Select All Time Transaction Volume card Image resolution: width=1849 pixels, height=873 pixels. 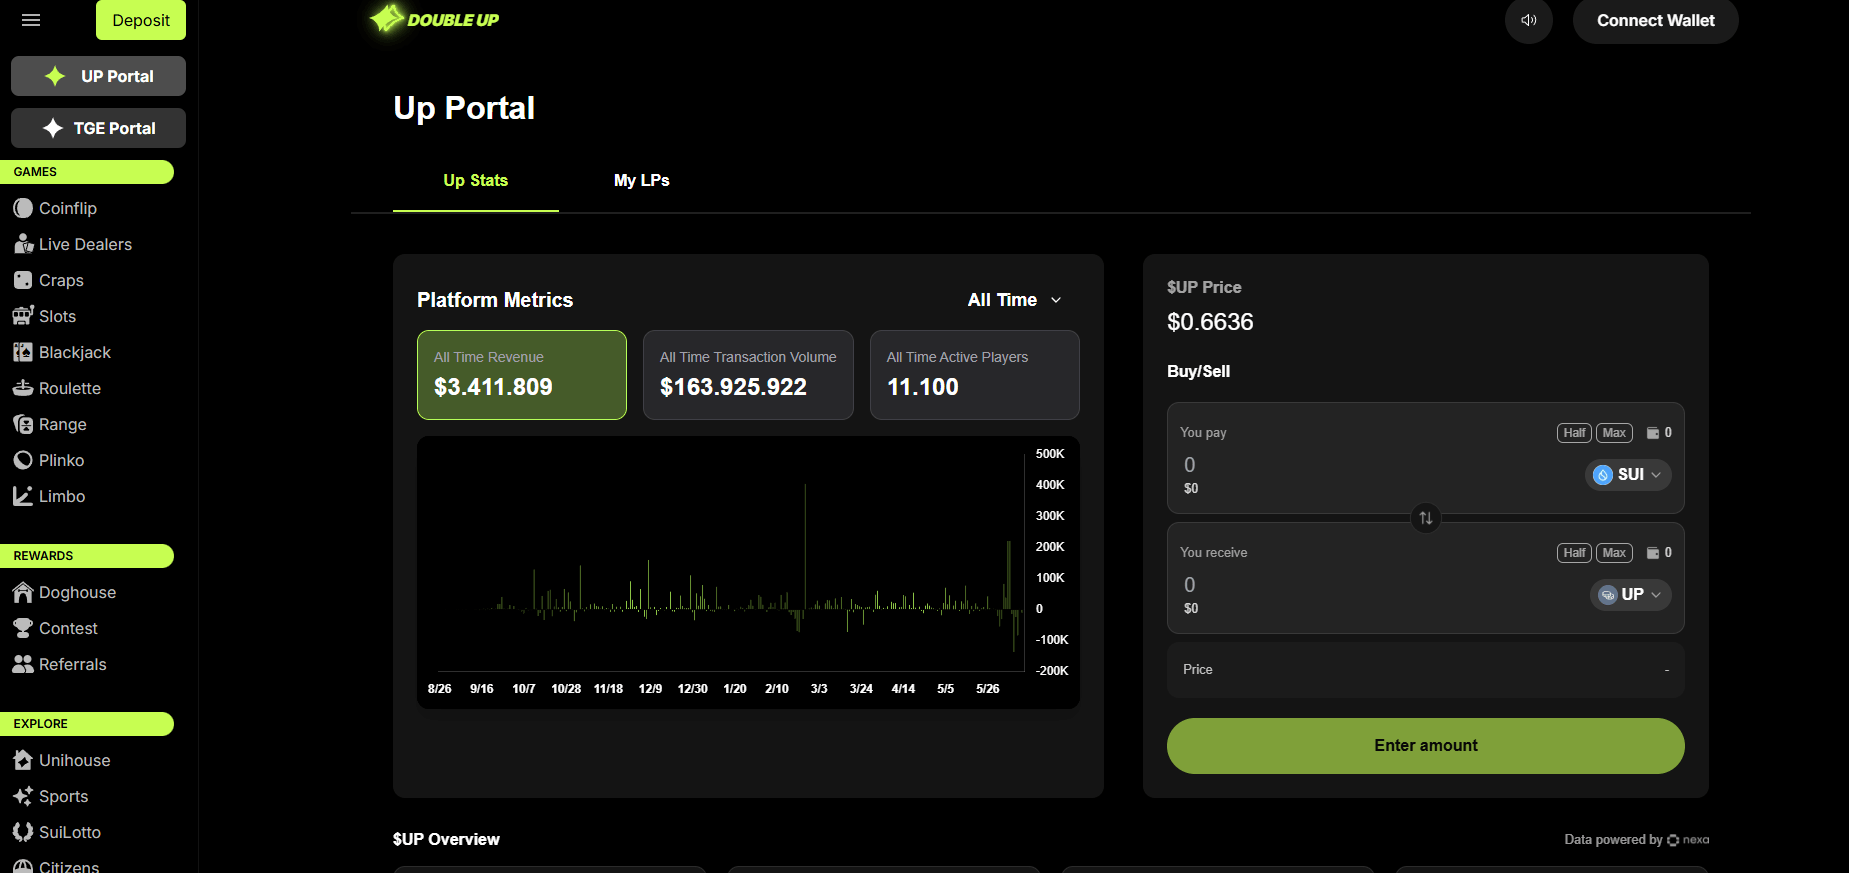click(x=747, y=375)
